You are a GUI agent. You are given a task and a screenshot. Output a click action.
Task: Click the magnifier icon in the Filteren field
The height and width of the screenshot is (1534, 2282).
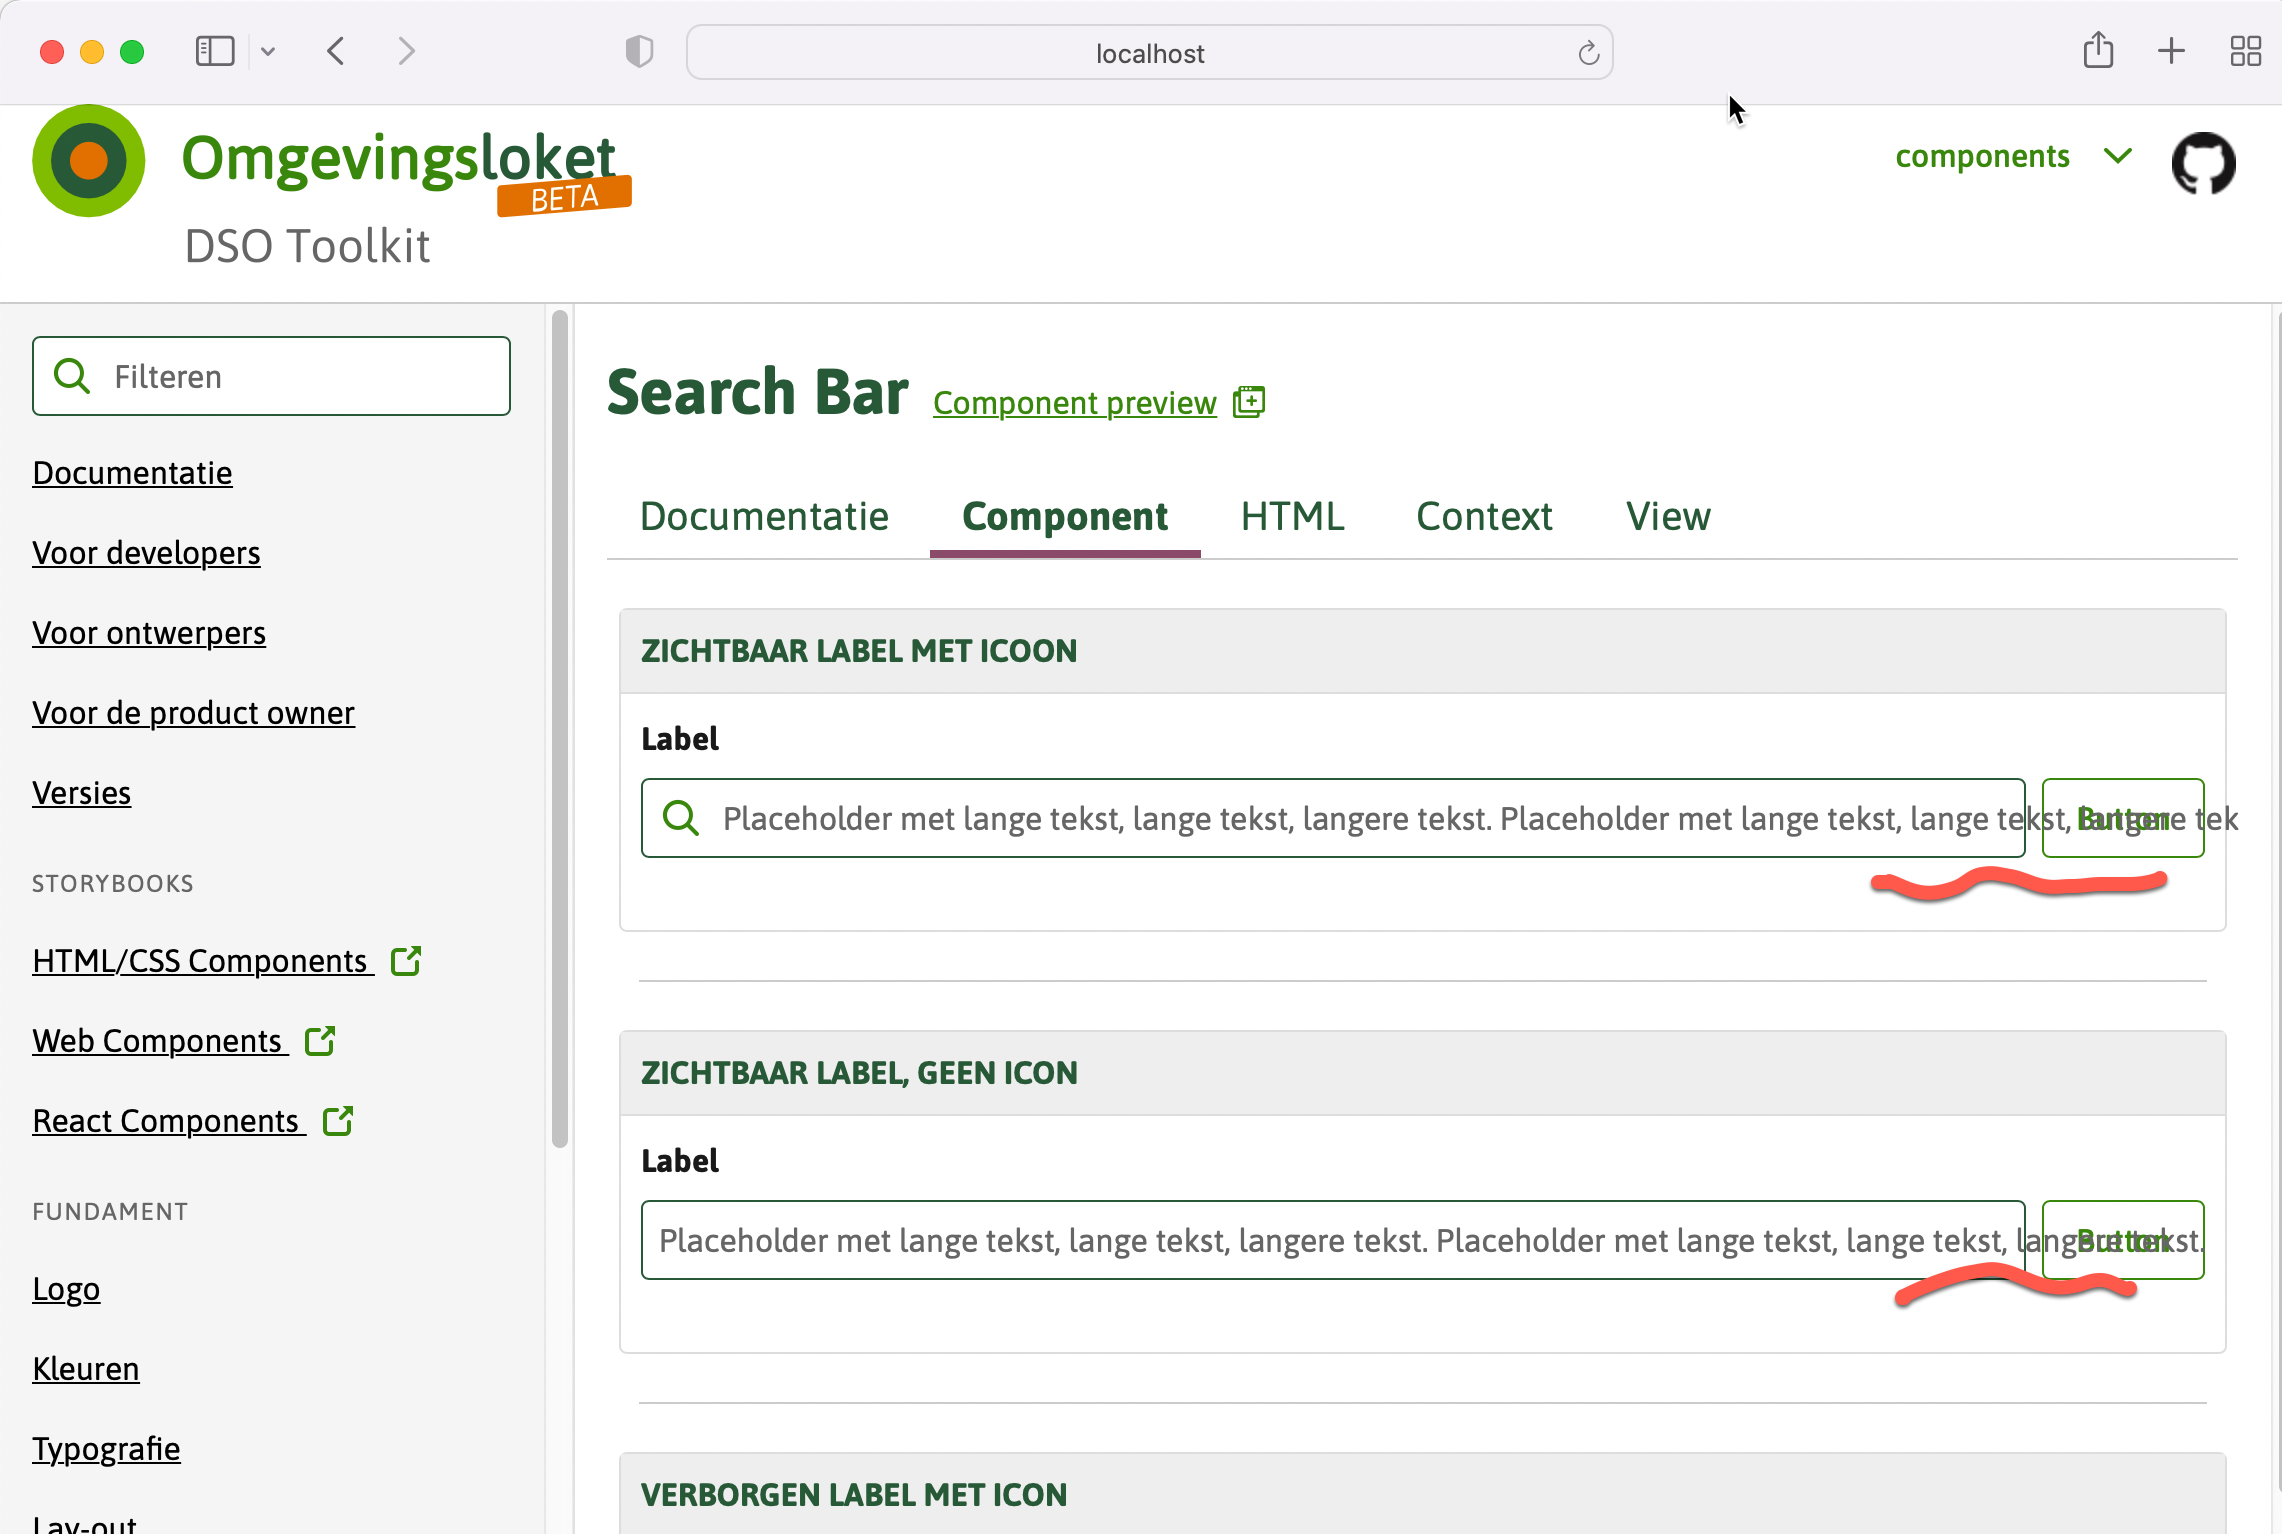tap(71, 375)
